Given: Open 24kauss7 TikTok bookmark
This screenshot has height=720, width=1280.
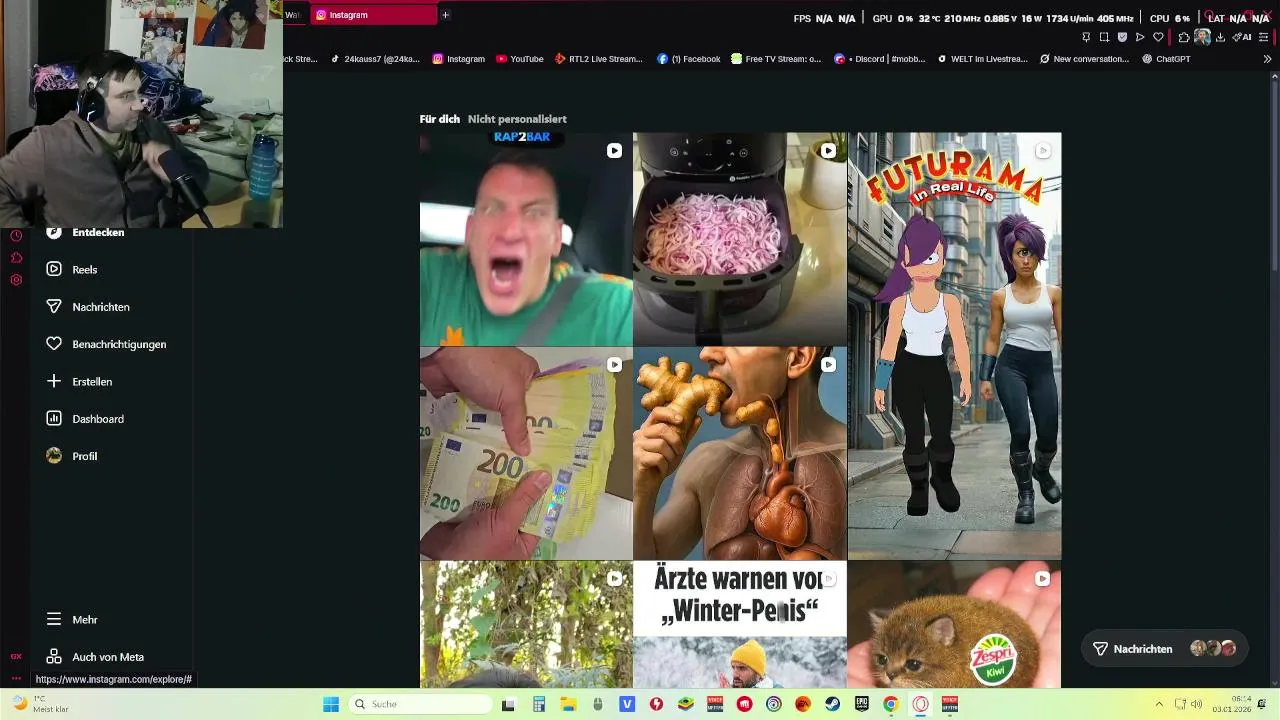Looking at the screenshot, I should pos(375,59).
